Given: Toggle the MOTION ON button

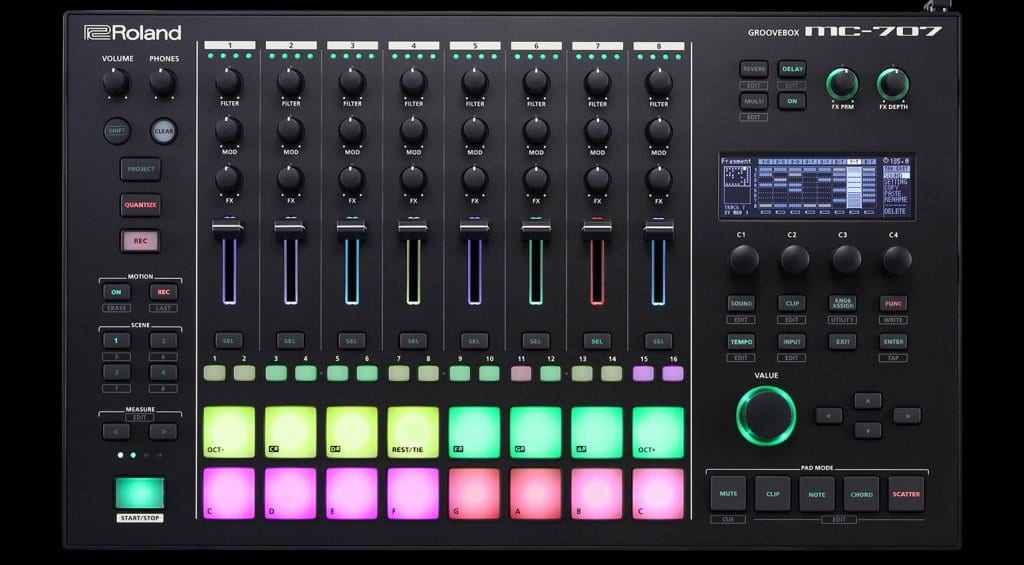Looking at the screenshot, I should tap(116, 292).
